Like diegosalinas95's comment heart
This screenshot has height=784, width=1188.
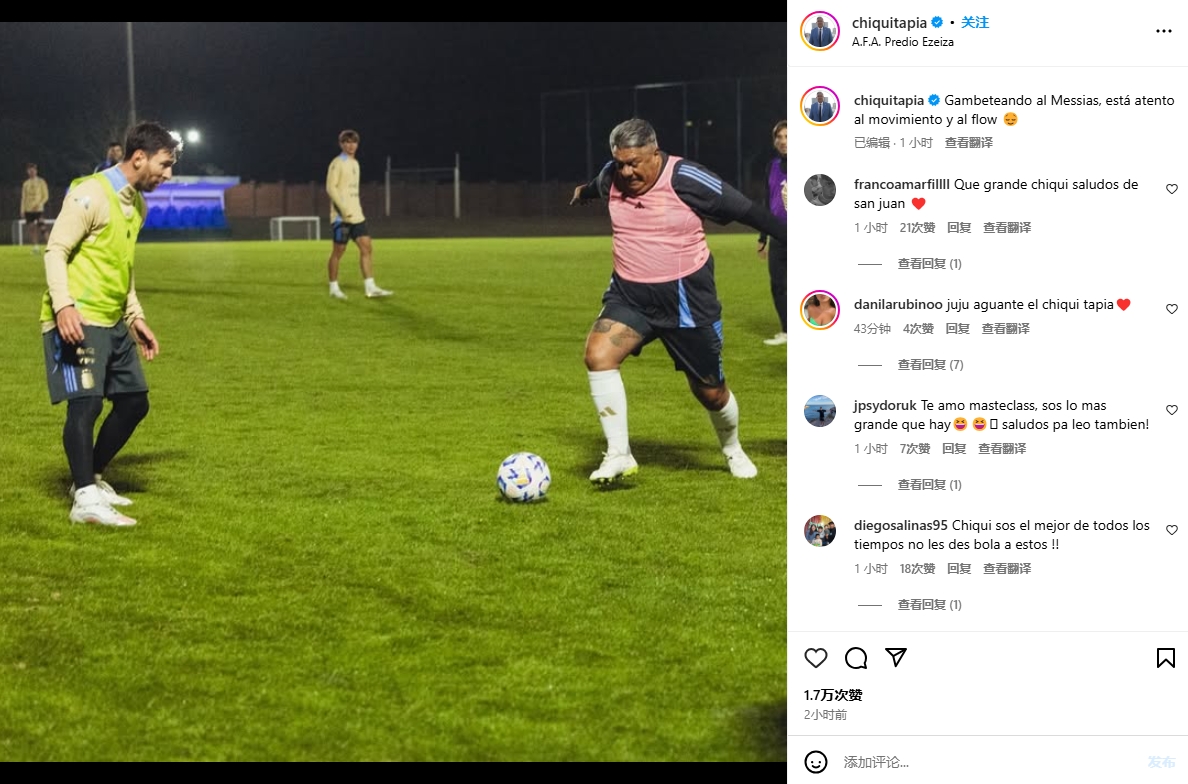coord(1172,530)
